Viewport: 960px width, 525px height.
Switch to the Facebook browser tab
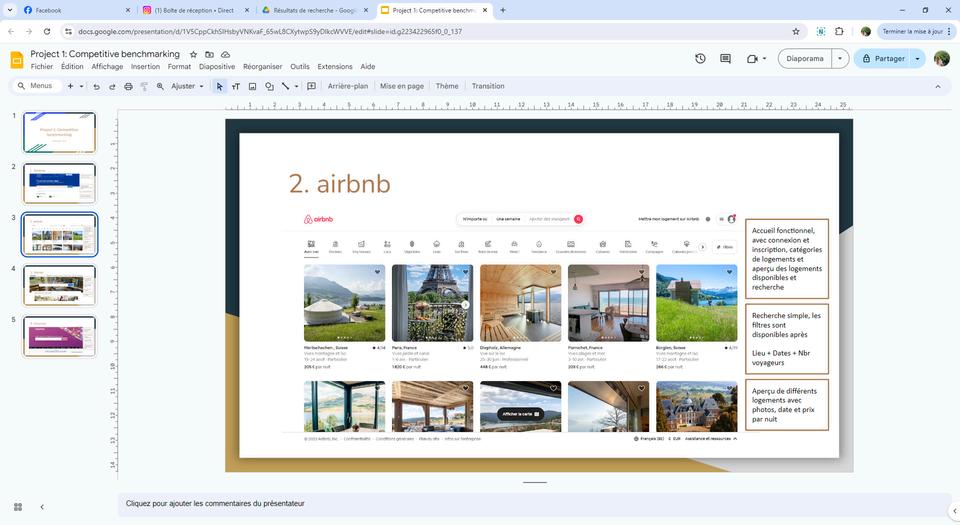pos(75,10)
